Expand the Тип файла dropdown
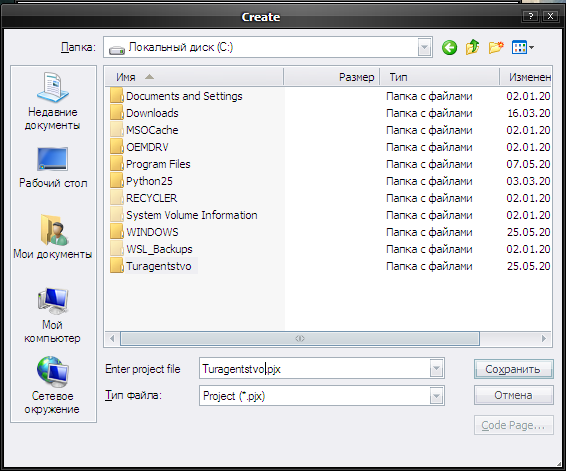 click(436, 396)
